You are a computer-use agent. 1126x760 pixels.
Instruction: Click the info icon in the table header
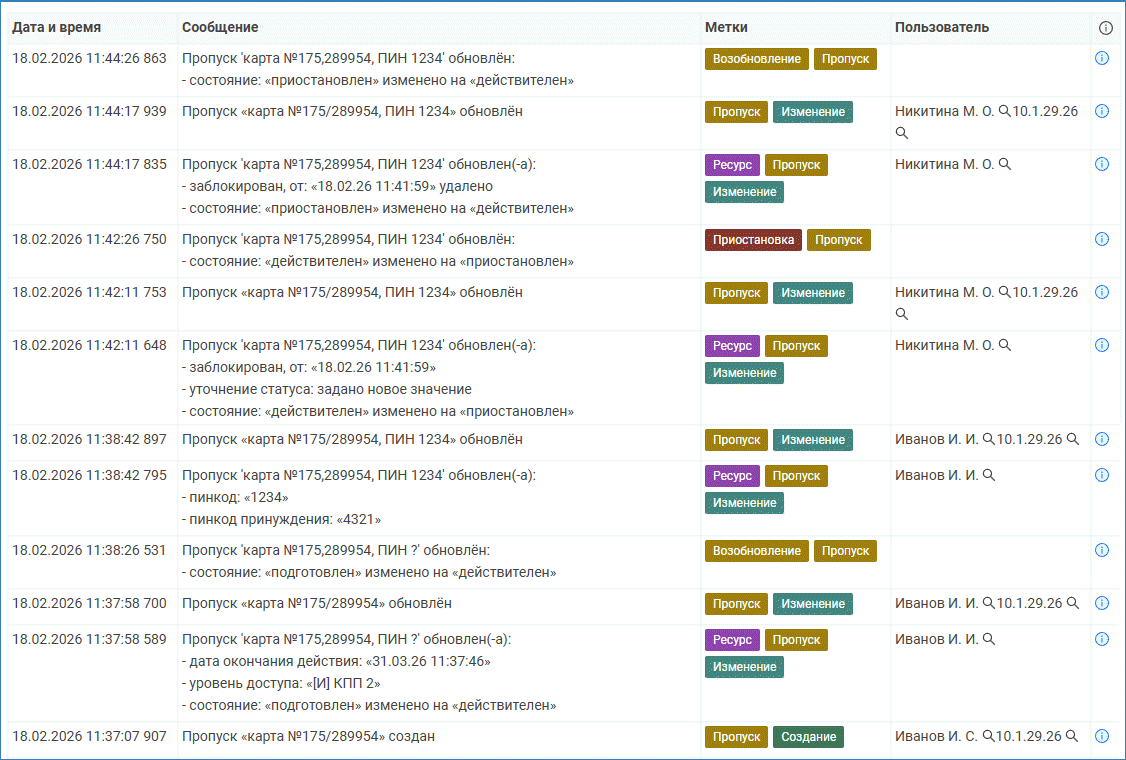pos(1105,28)
